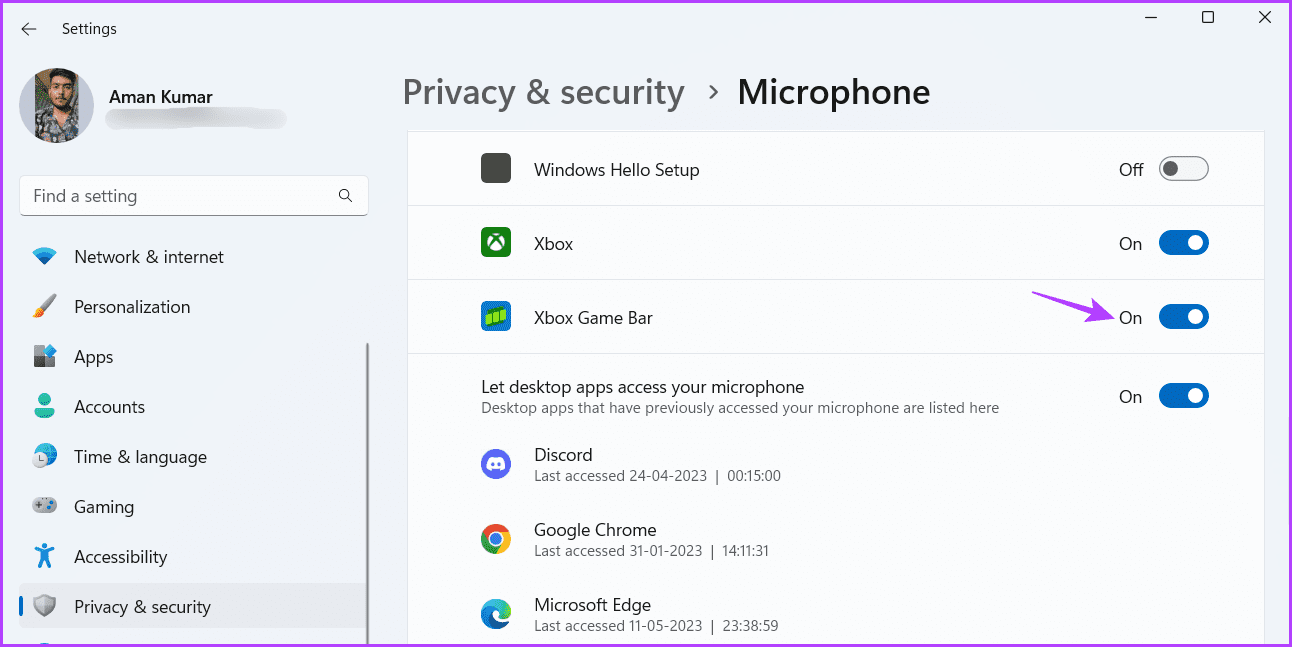The image size is (1292, 647).
Task: Click Let desktop apps access your microphone
Action: coord(643,387)
